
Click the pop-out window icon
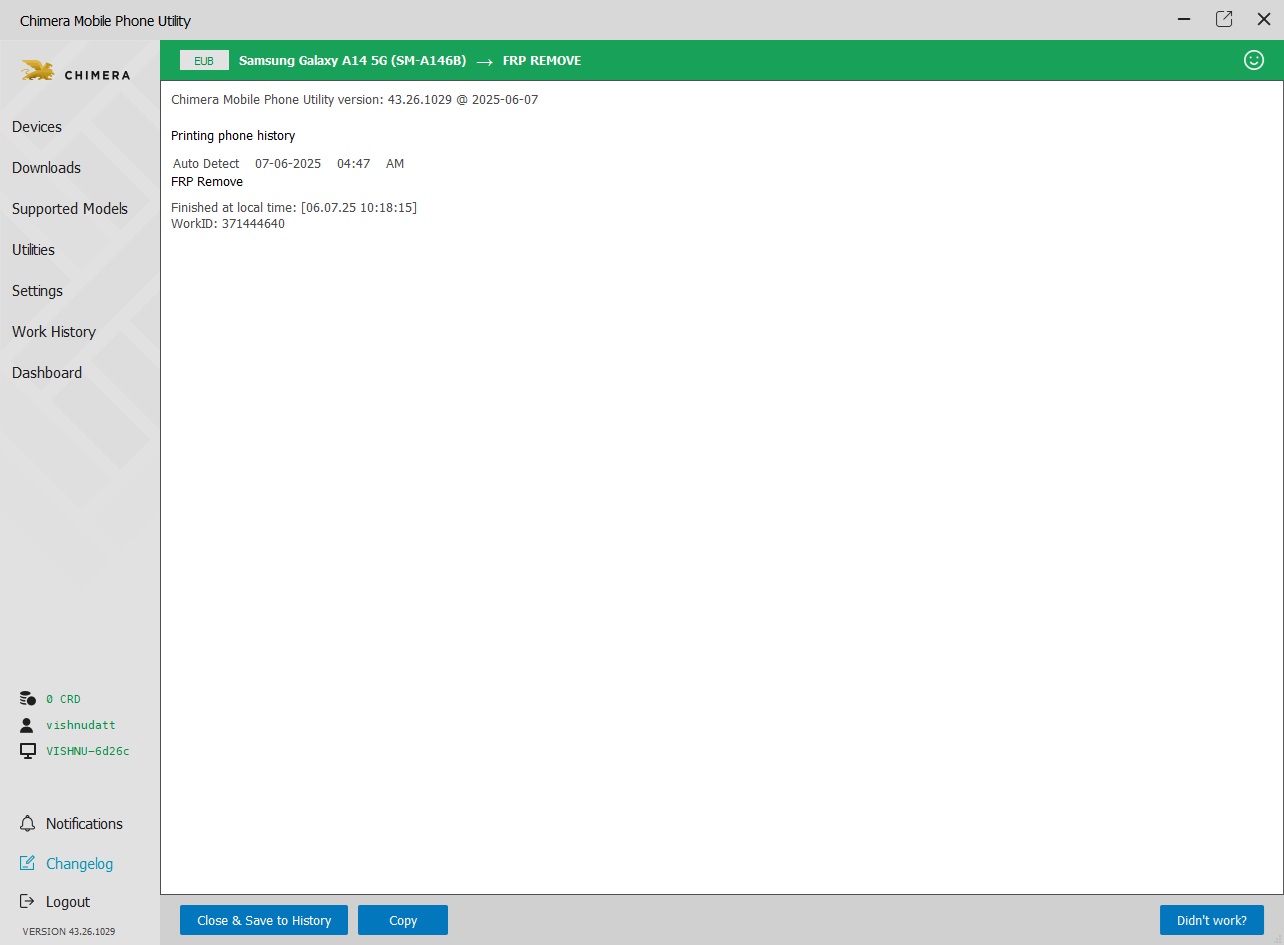1224,19
